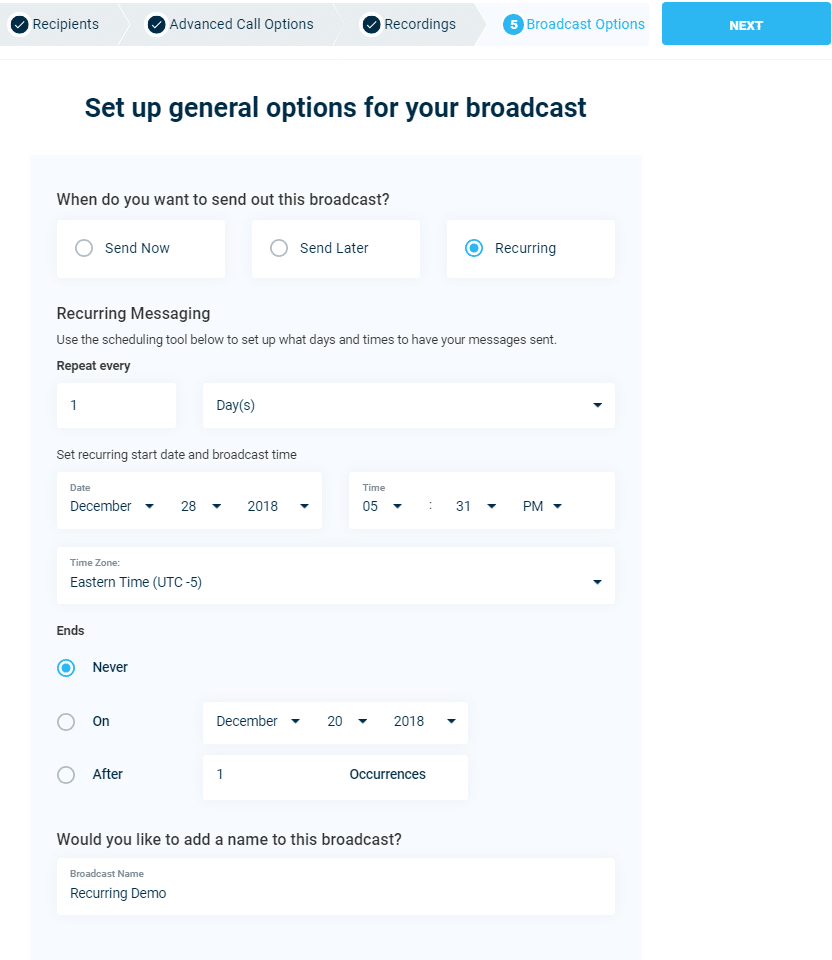Click the Advanced Call Options checkmark icon
Viewport: 832px width, 960px height.
tap(156, 24)
